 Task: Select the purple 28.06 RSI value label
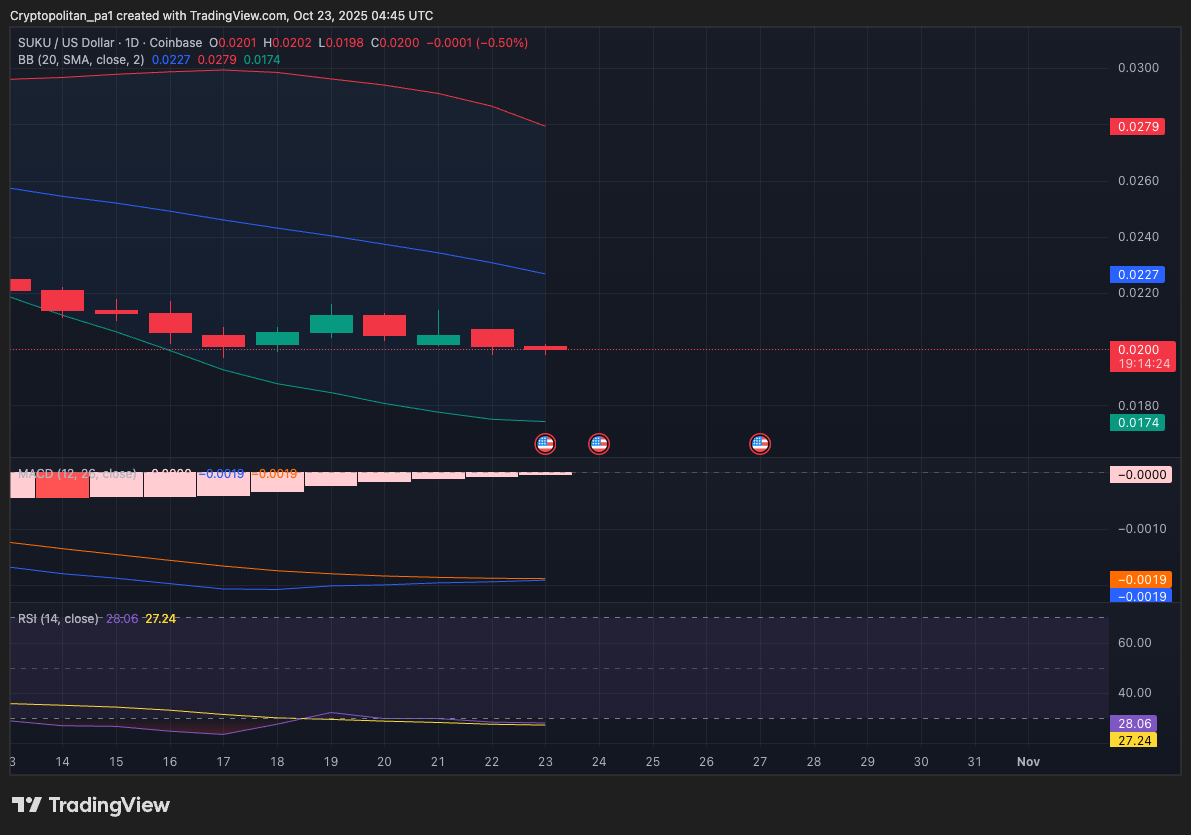(x=1136, y=723)
